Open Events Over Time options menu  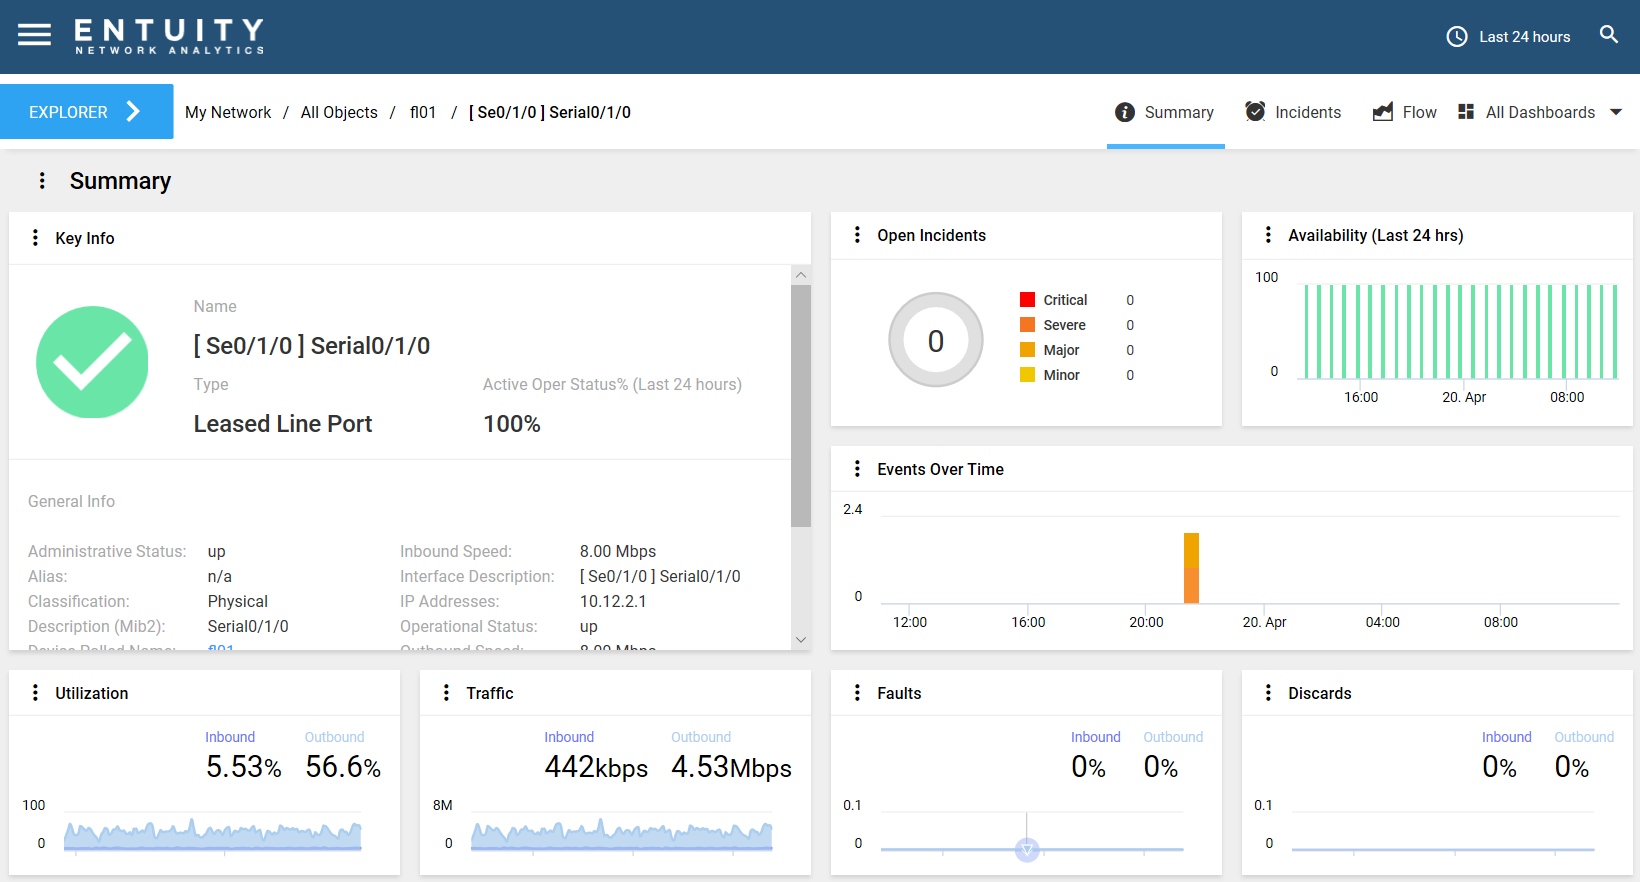857,469
